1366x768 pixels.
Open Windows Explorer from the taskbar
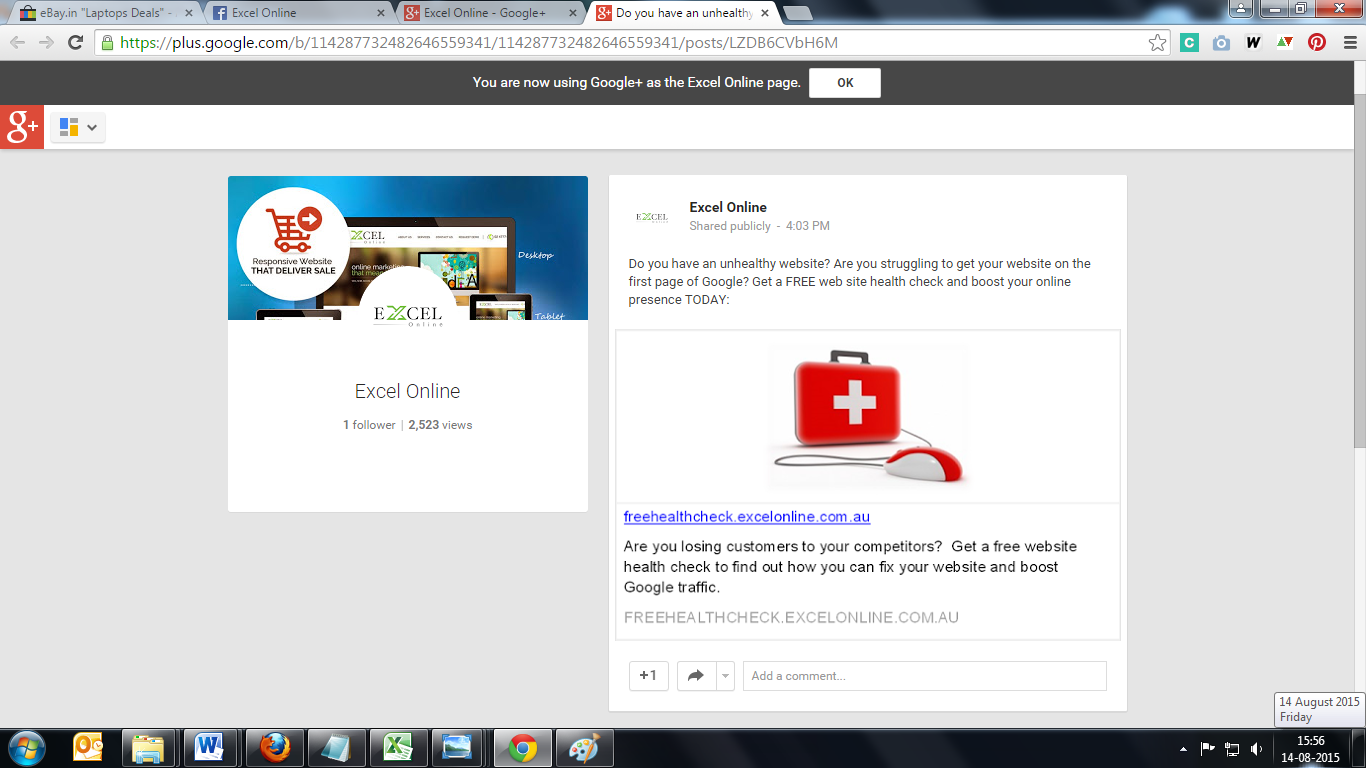148,748
